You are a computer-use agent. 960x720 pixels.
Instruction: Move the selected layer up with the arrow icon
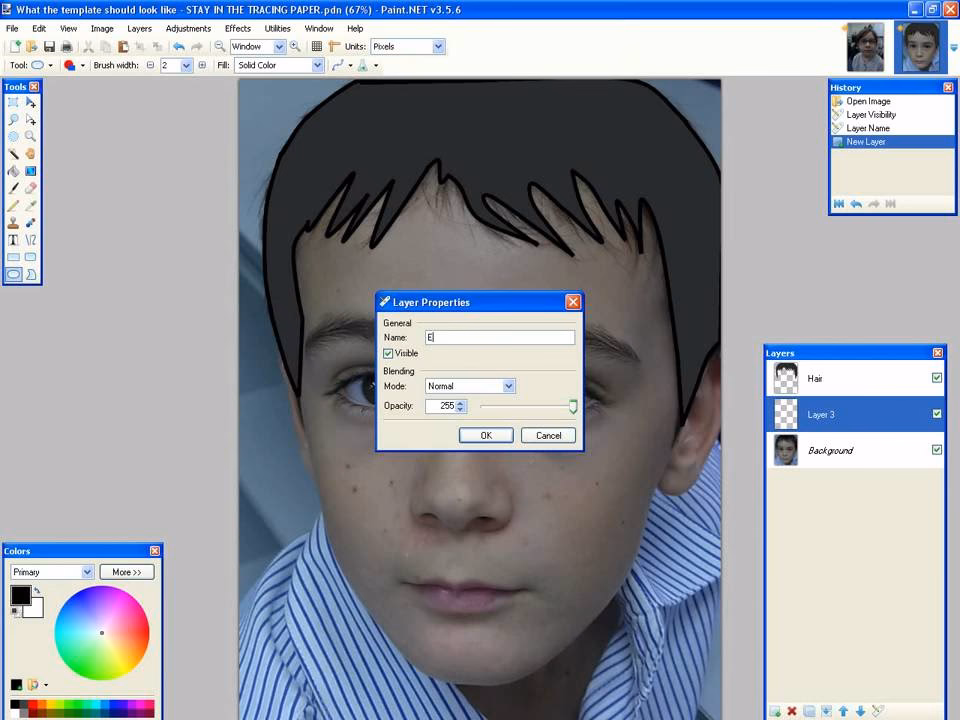point(843,711)
